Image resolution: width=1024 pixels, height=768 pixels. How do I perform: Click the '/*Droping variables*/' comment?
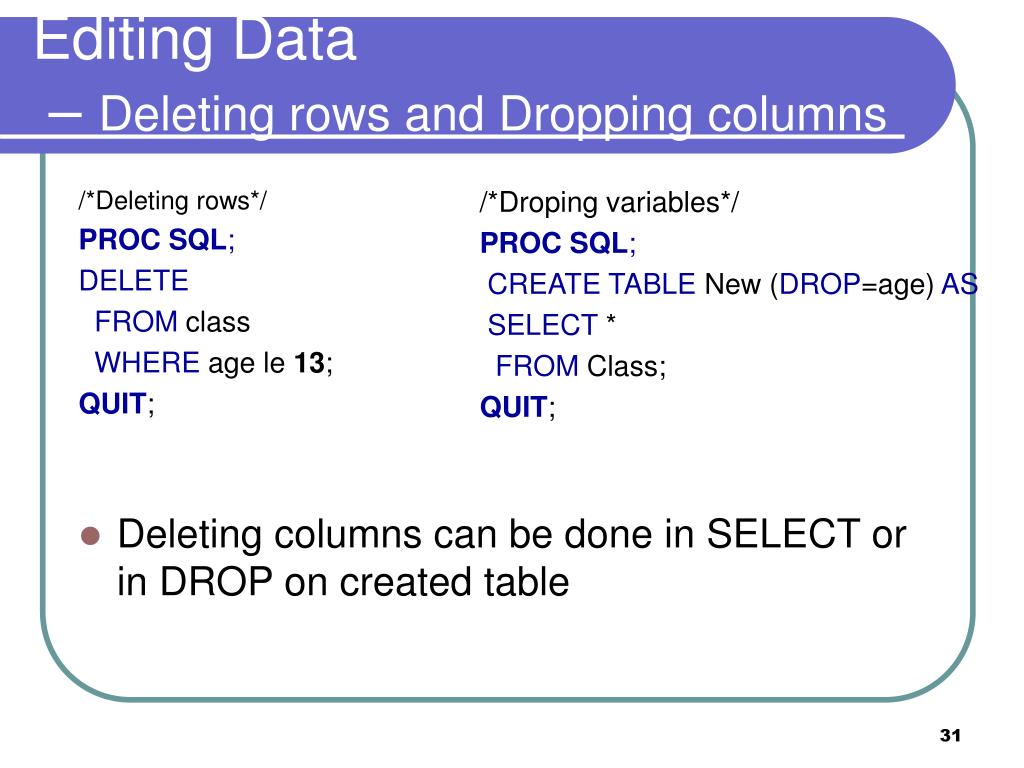click(x=609, y=202)
